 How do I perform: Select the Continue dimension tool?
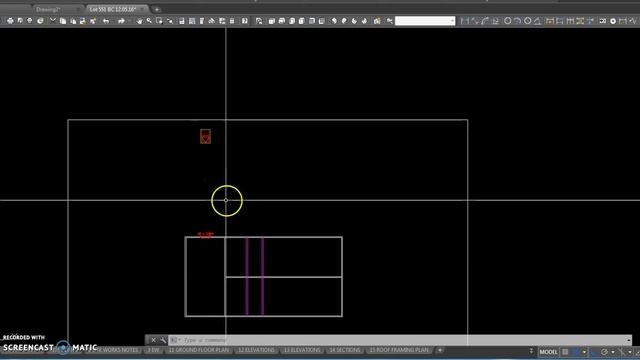570,20
